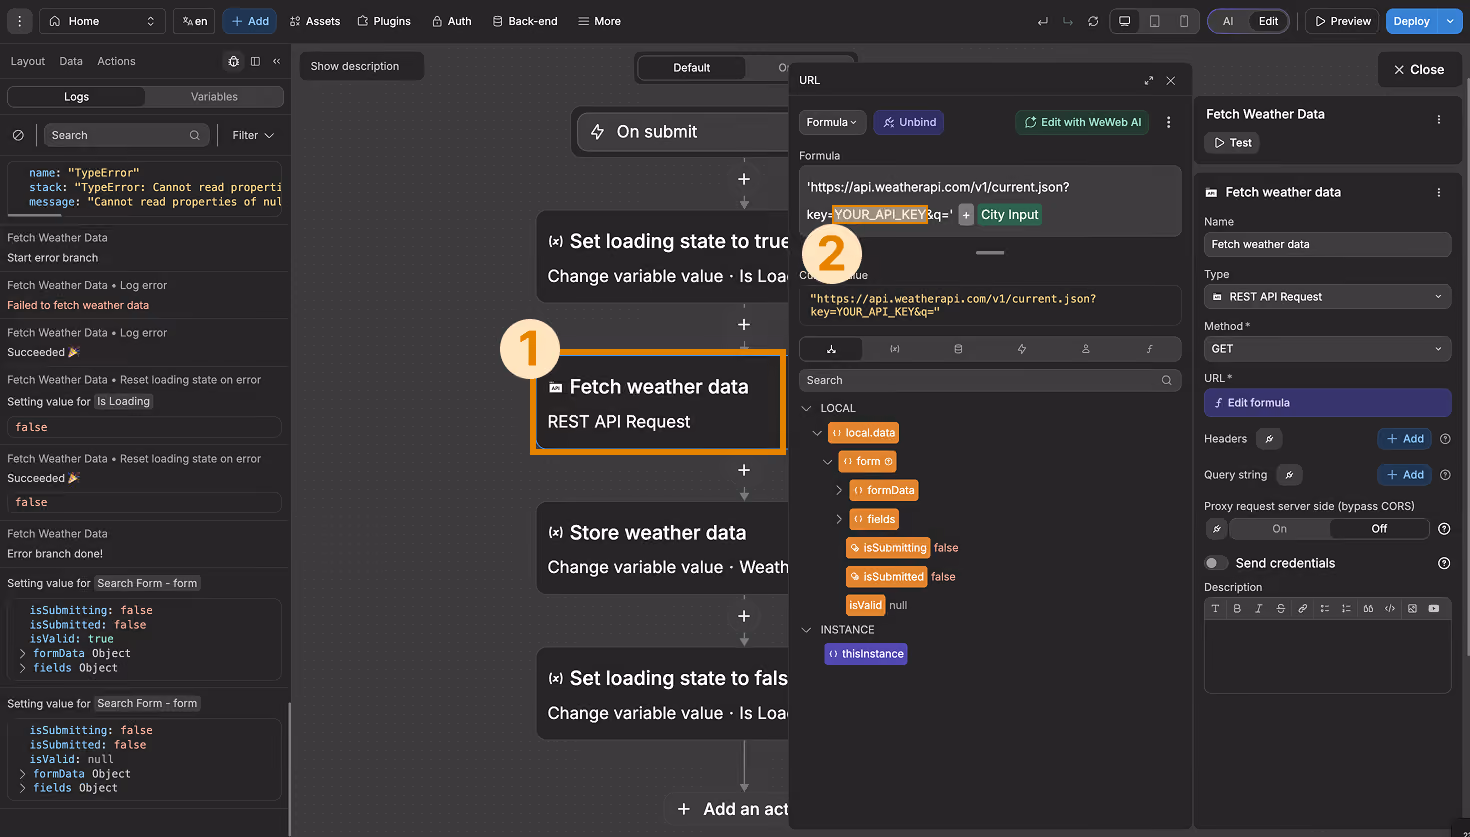
Task: Bind Proxy request setting with plug icon
Action: [x=1216, y=529]
